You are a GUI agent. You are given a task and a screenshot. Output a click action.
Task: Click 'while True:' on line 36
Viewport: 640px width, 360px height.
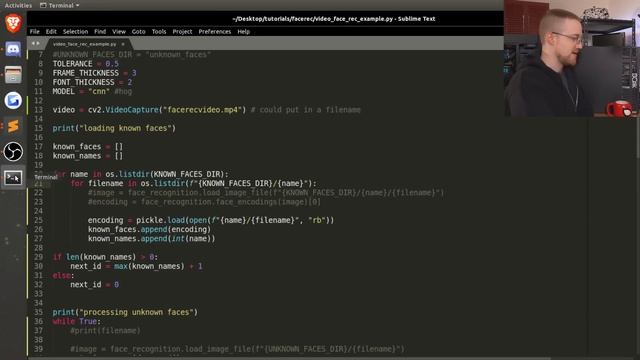pyautogui.click(x=77, y=321)
